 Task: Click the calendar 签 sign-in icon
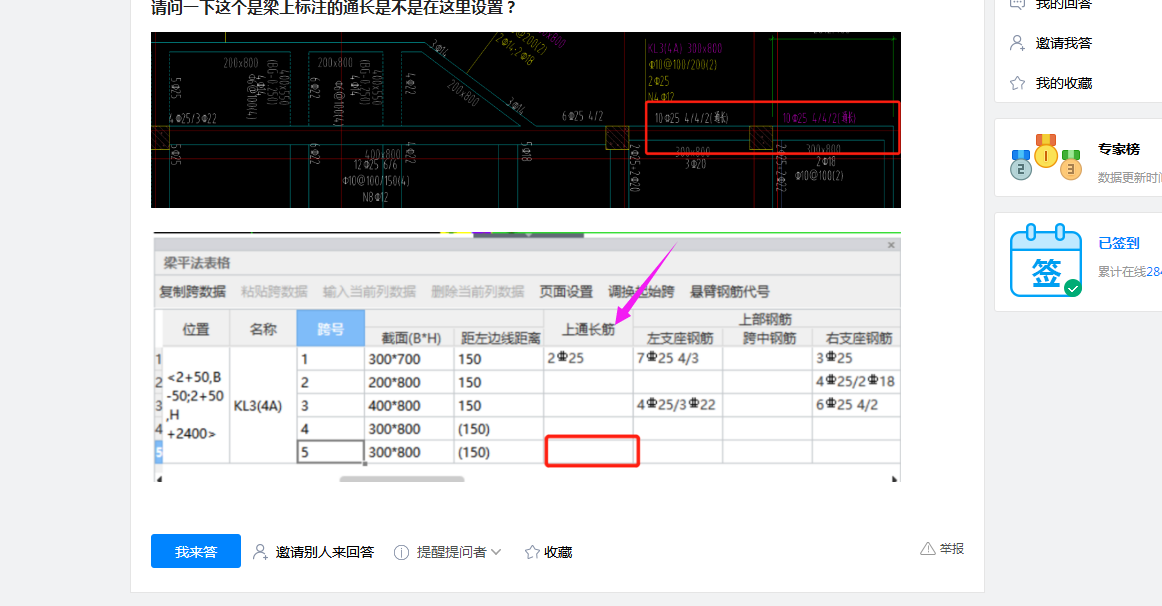pos(1046,261)
